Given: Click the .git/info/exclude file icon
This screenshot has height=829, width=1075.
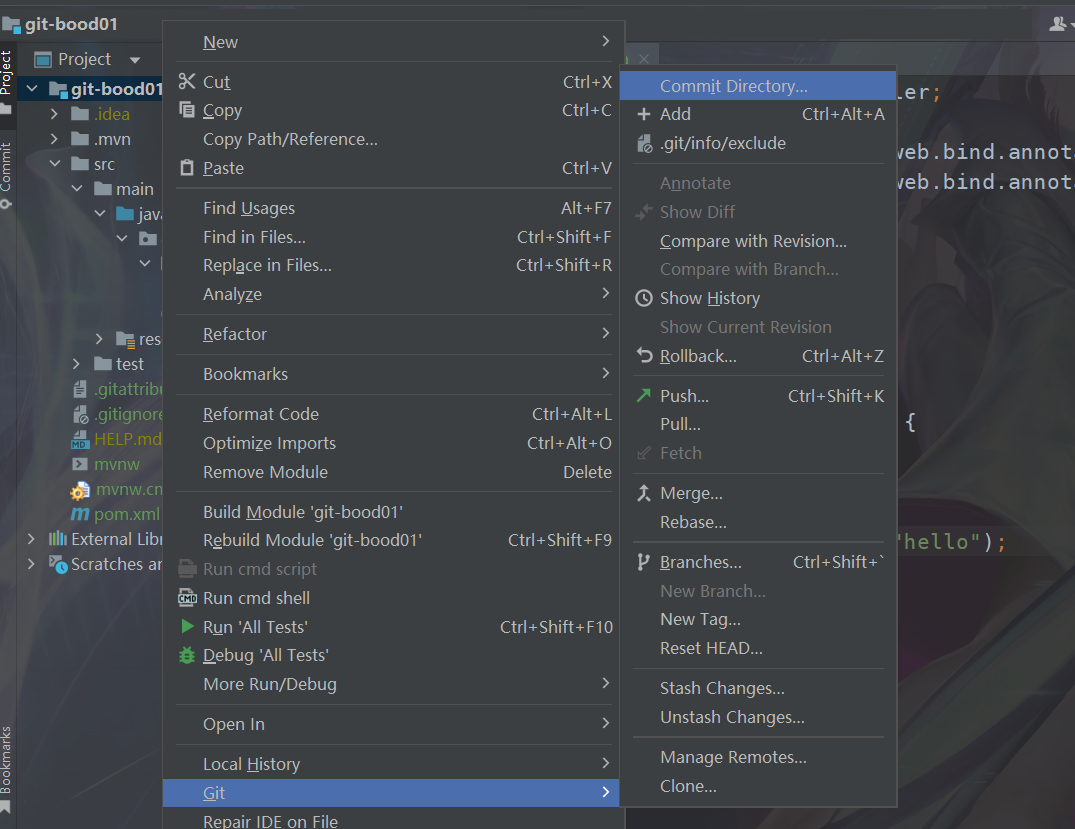Looking at the screenshot, I should coord(644,143).
